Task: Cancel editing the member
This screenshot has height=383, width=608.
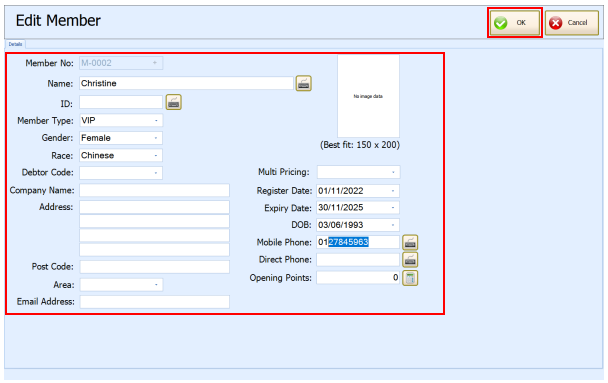Action: [x=572, y=23]
